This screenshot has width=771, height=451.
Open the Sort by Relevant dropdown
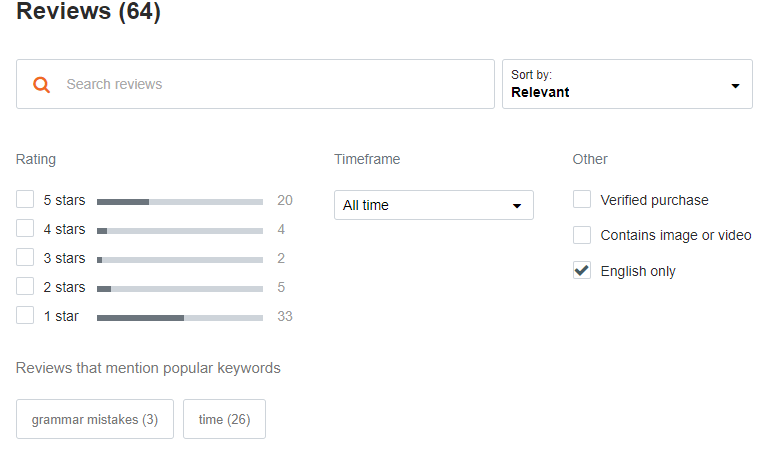[x=627, y=84]
